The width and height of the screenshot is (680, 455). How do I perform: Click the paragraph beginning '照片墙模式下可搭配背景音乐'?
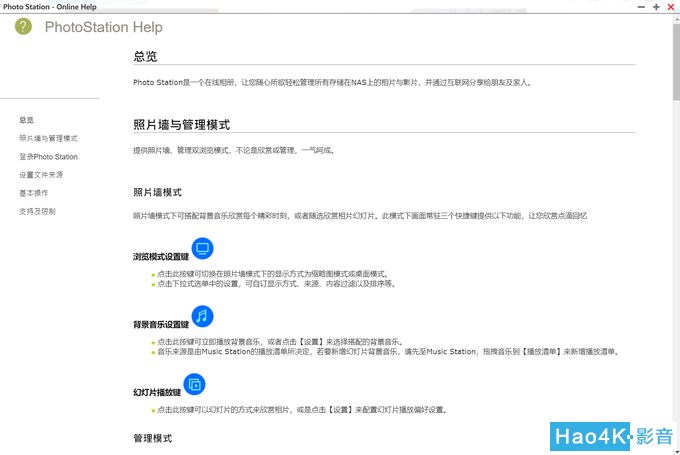[360, 216]
